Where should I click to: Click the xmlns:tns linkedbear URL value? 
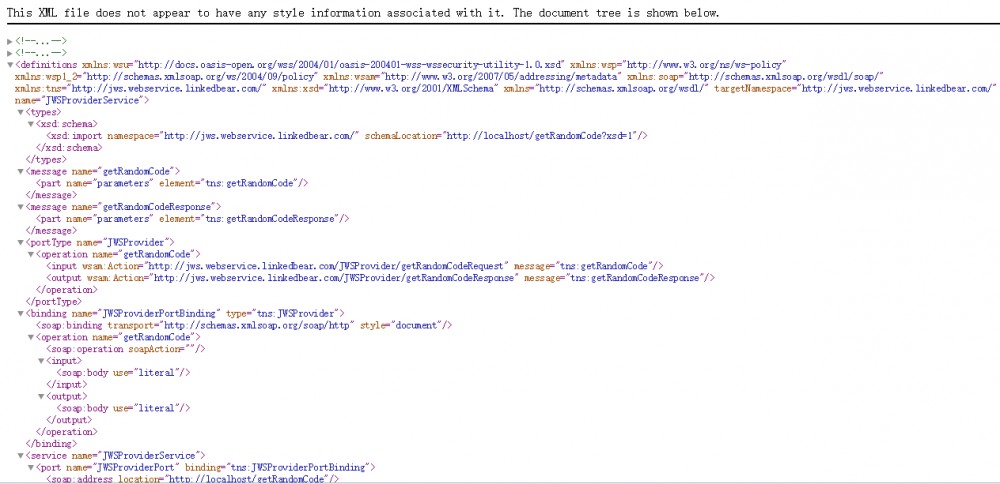166,89
